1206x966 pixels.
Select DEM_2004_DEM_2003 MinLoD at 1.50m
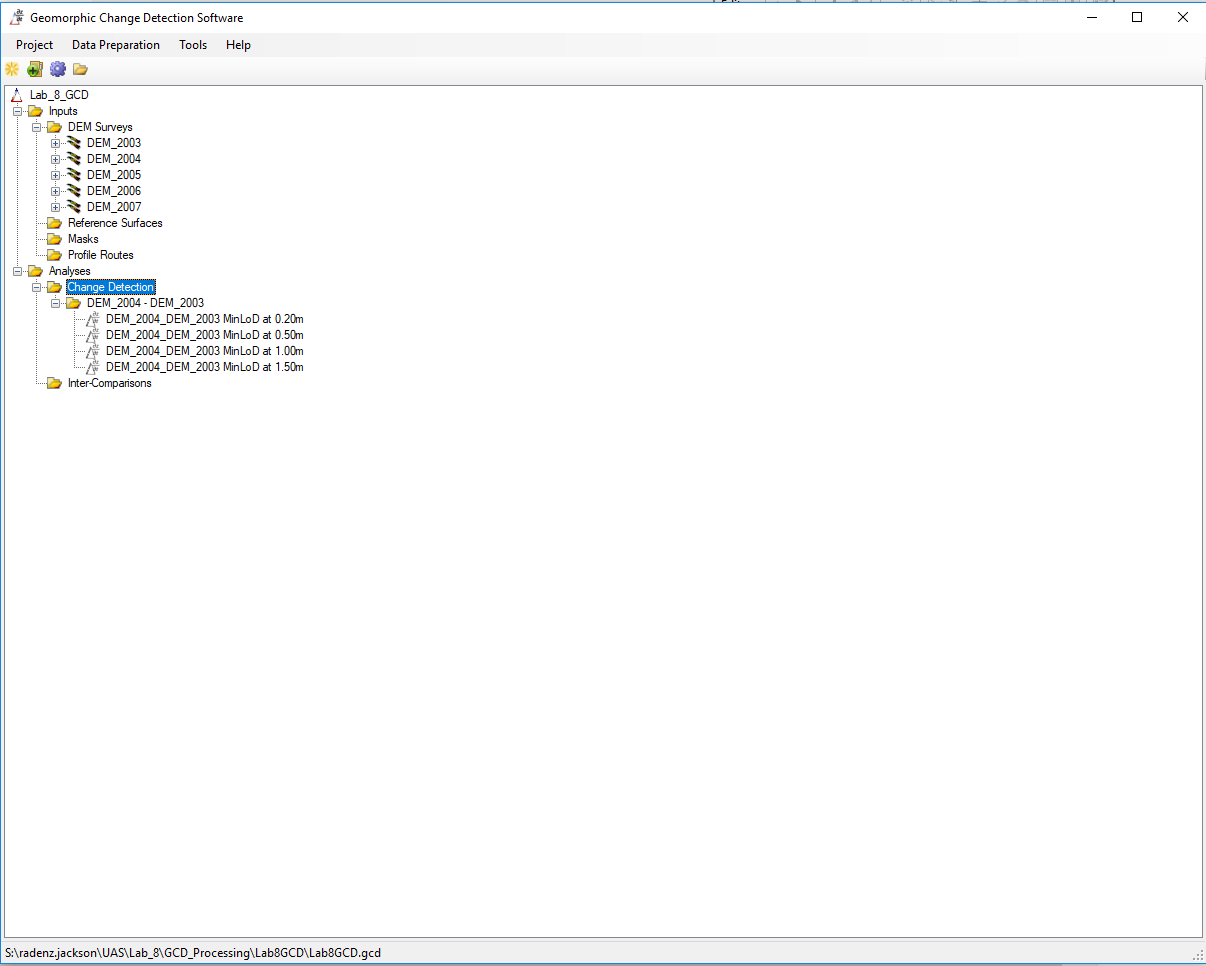[x=205, y=367]
